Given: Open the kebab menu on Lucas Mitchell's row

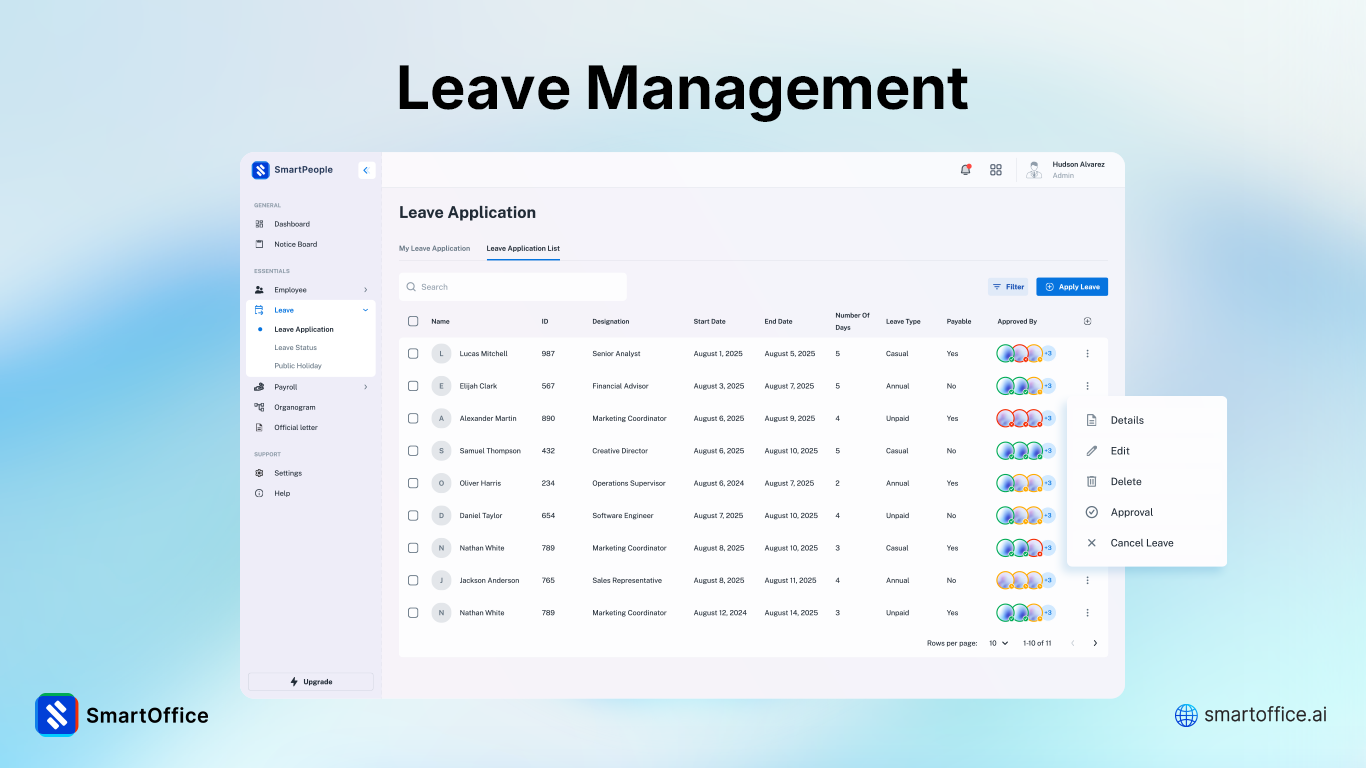Looking at the screenshot, I should click(1087, 353).
